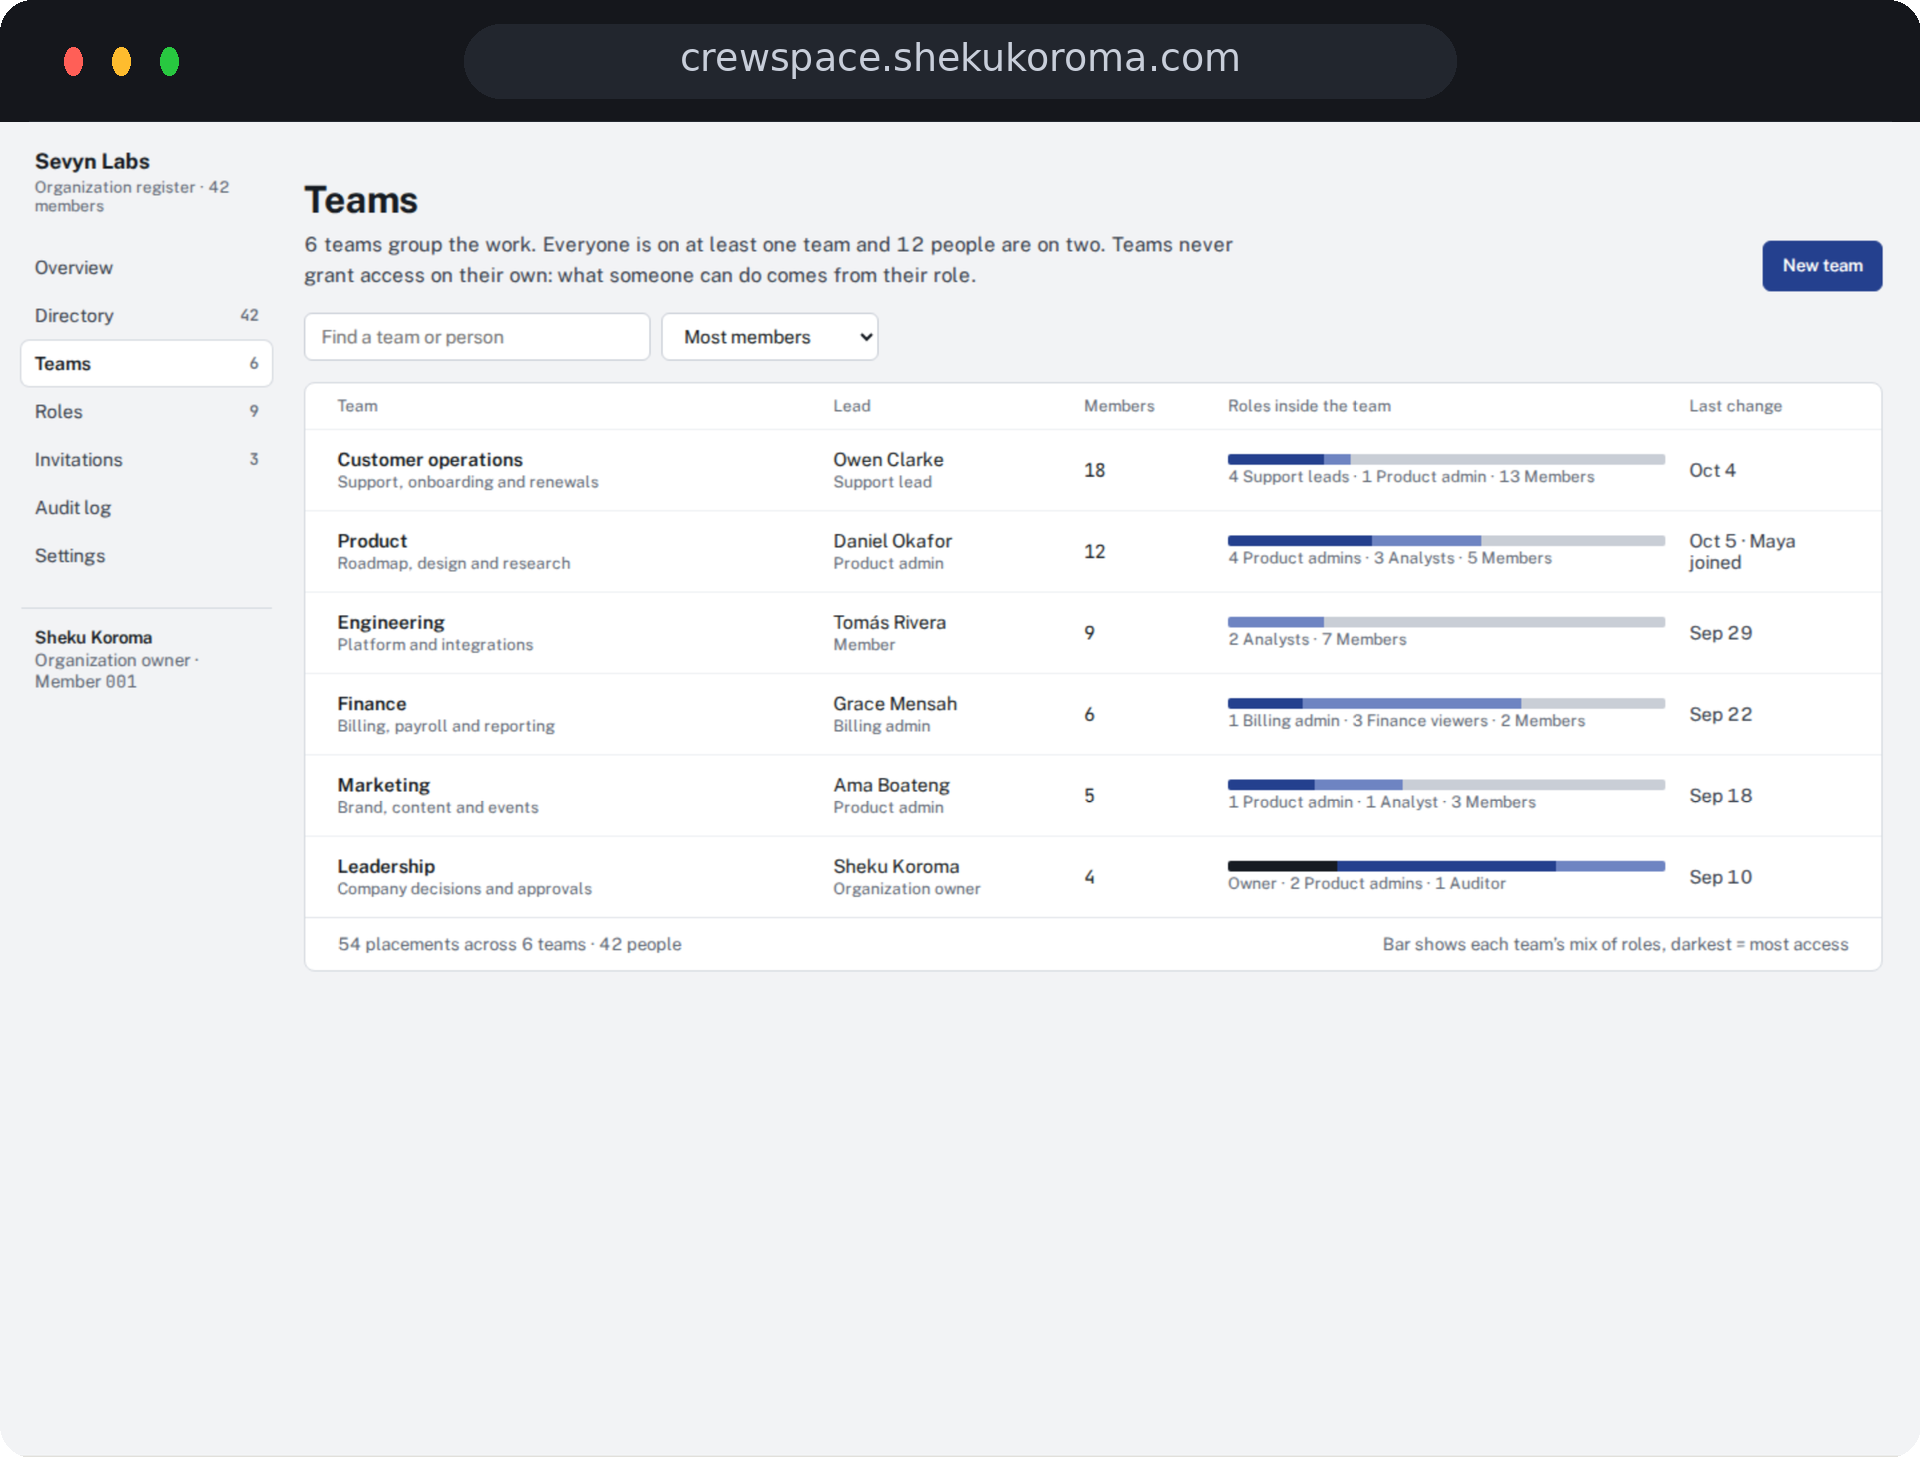The width and height of the screenshot is (1920, 1457).
Task: Click the member count 18
Action: pos(1094,470)
